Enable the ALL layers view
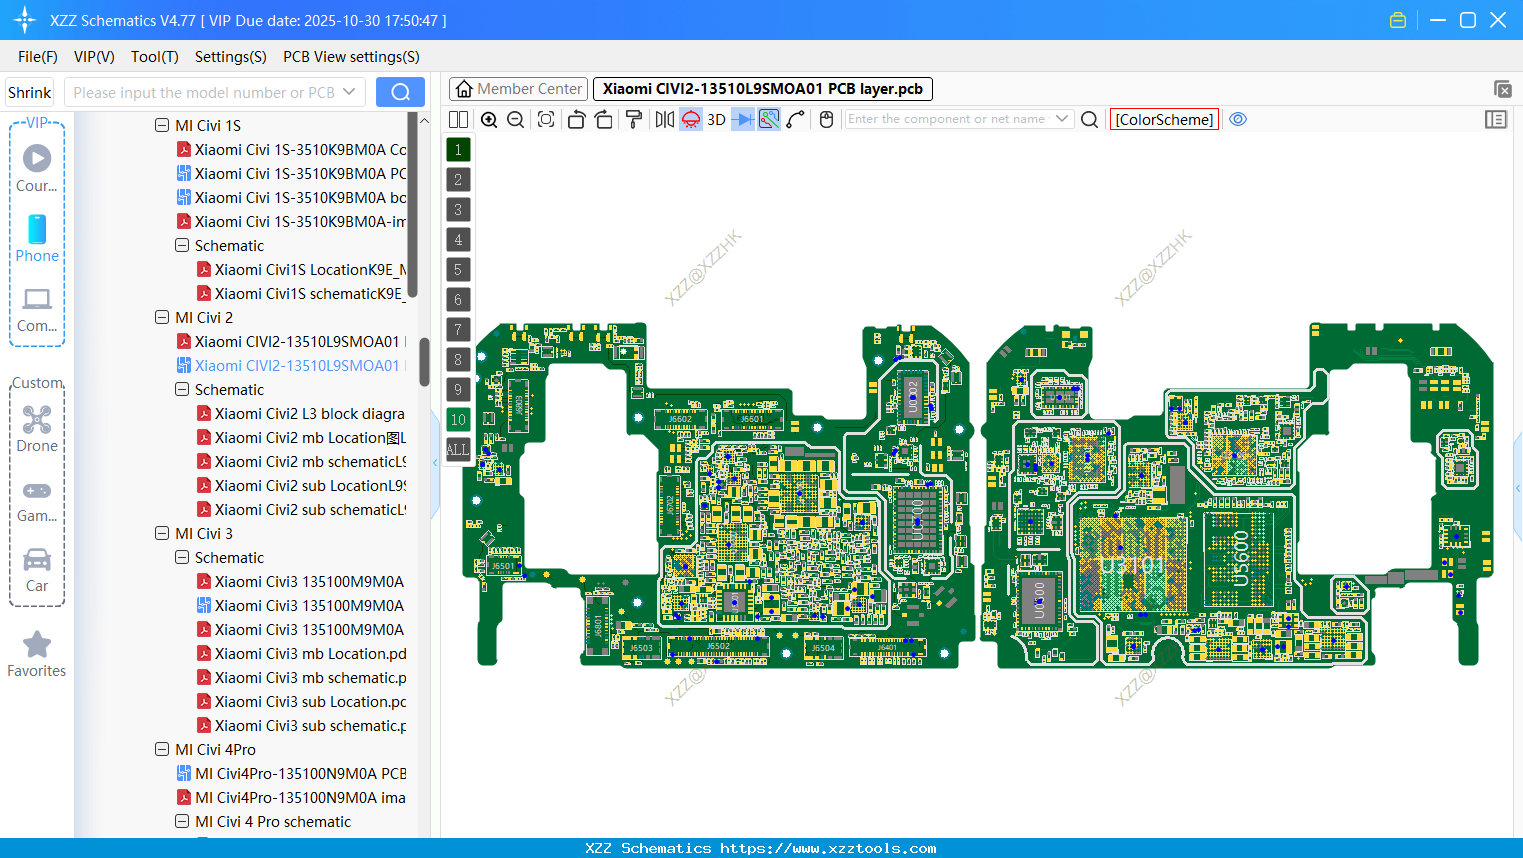1523x858 pixels. 458,449
